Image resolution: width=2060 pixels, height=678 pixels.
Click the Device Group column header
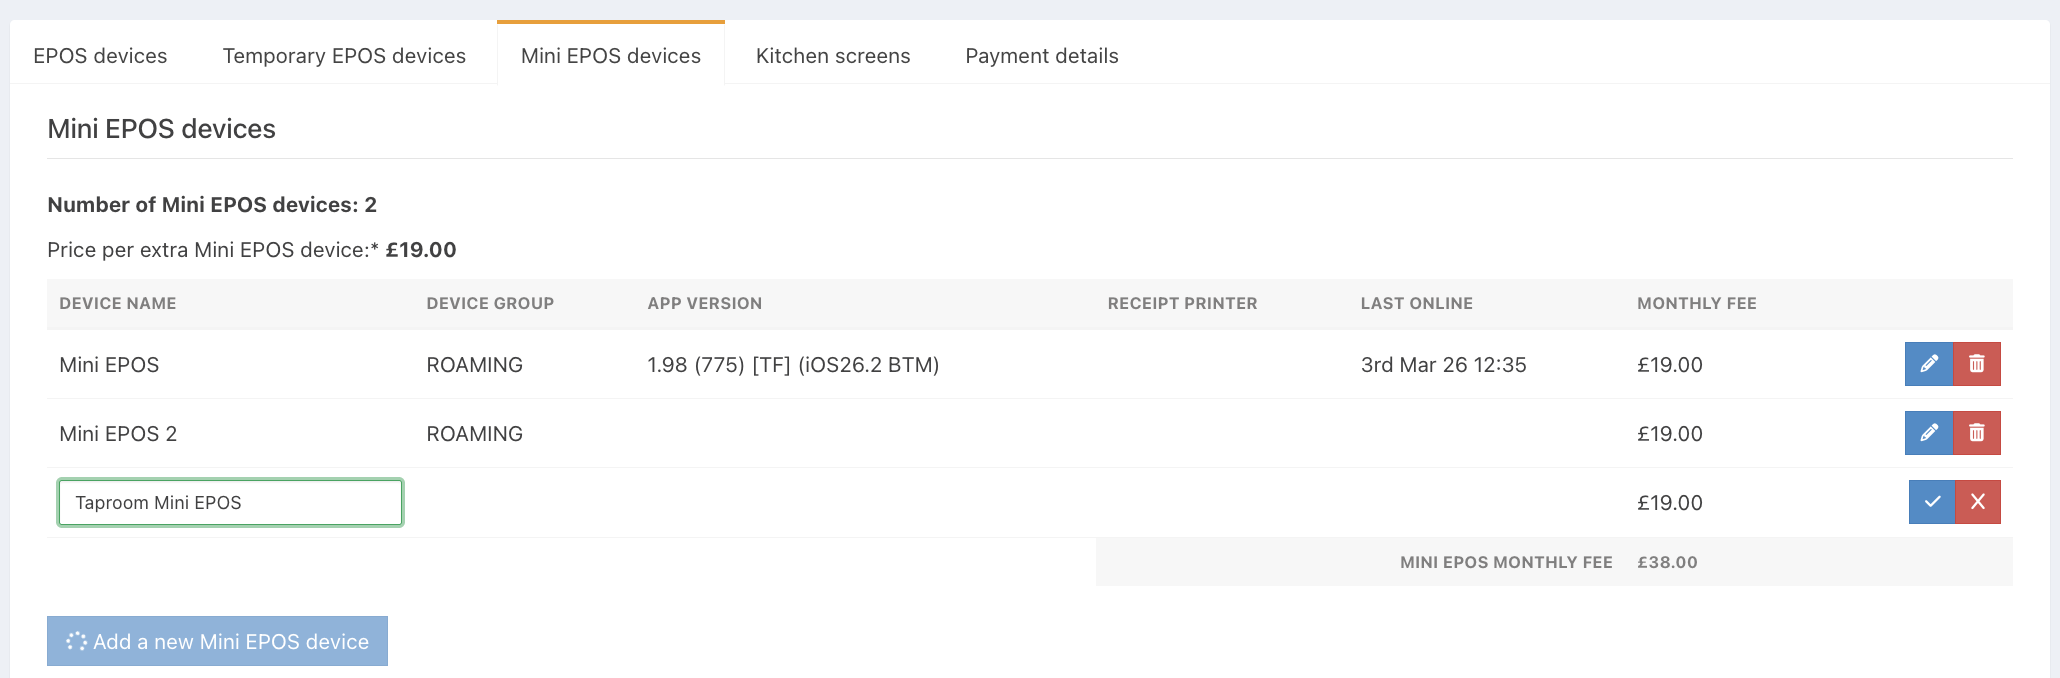[x=490, y=303]
